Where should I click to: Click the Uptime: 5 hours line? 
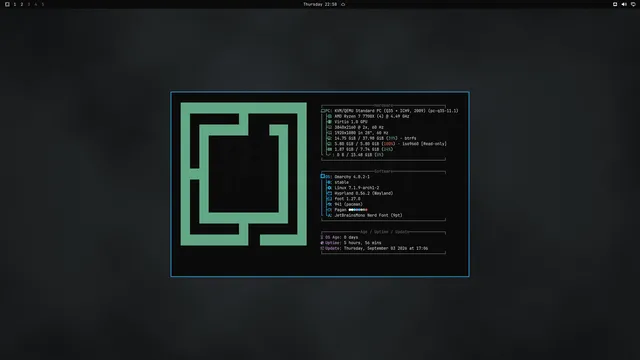tap(351, 243)
